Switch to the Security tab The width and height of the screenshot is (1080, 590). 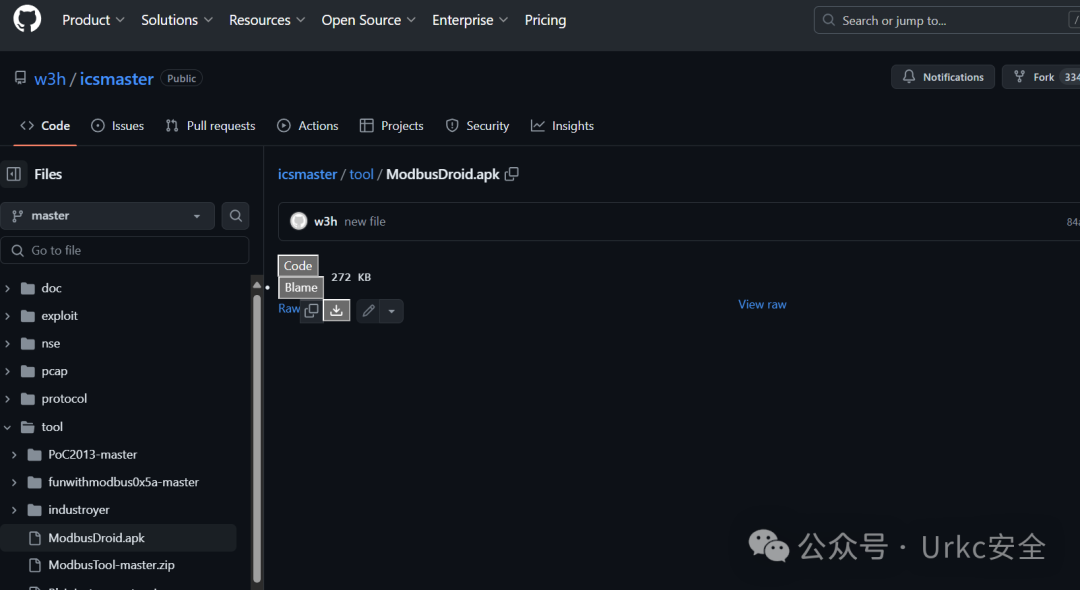click(x=477, y=125)
